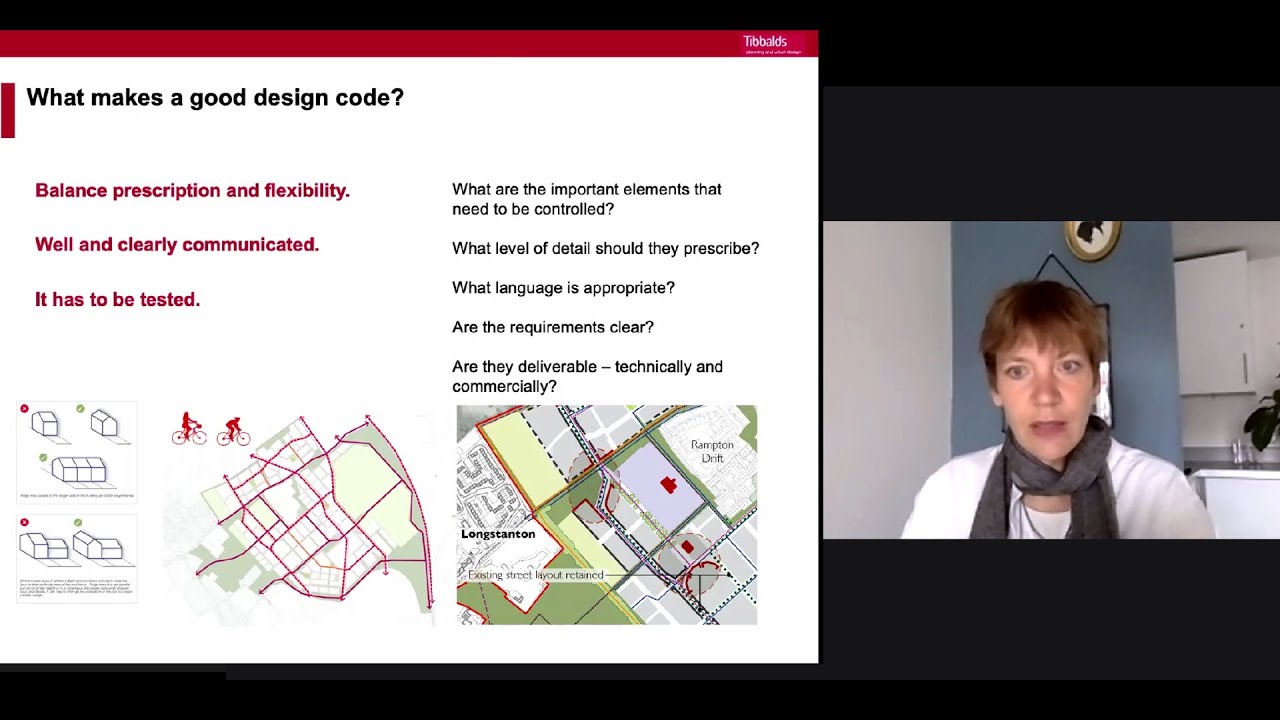
Task: Click the line 'It has to be tested.'
Action: (x=117, y=299)
